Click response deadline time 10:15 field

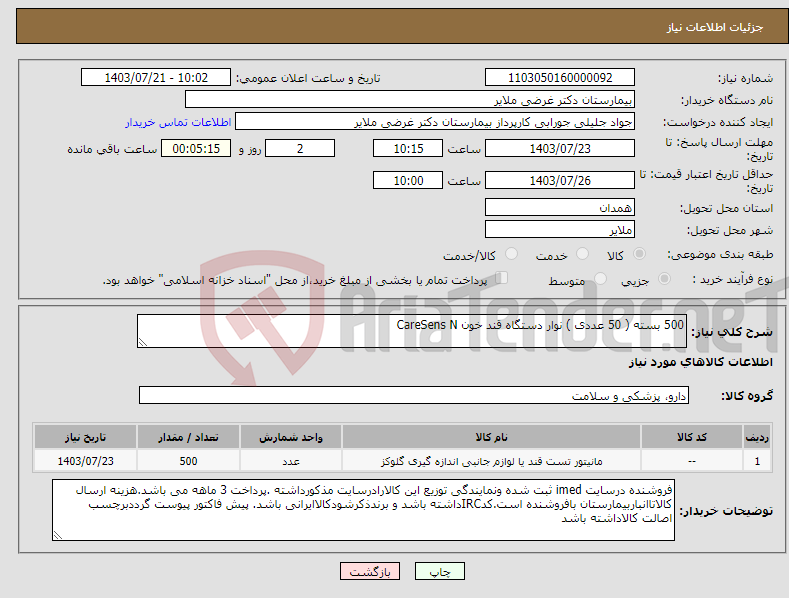click(408, 148)
